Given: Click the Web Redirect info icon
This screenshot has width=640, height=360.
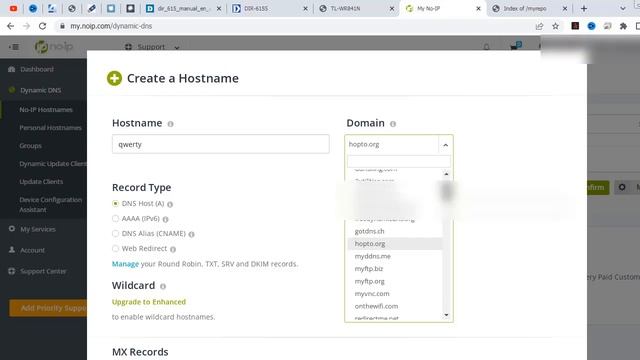Looking at the screenshot, I should [173, 249].
